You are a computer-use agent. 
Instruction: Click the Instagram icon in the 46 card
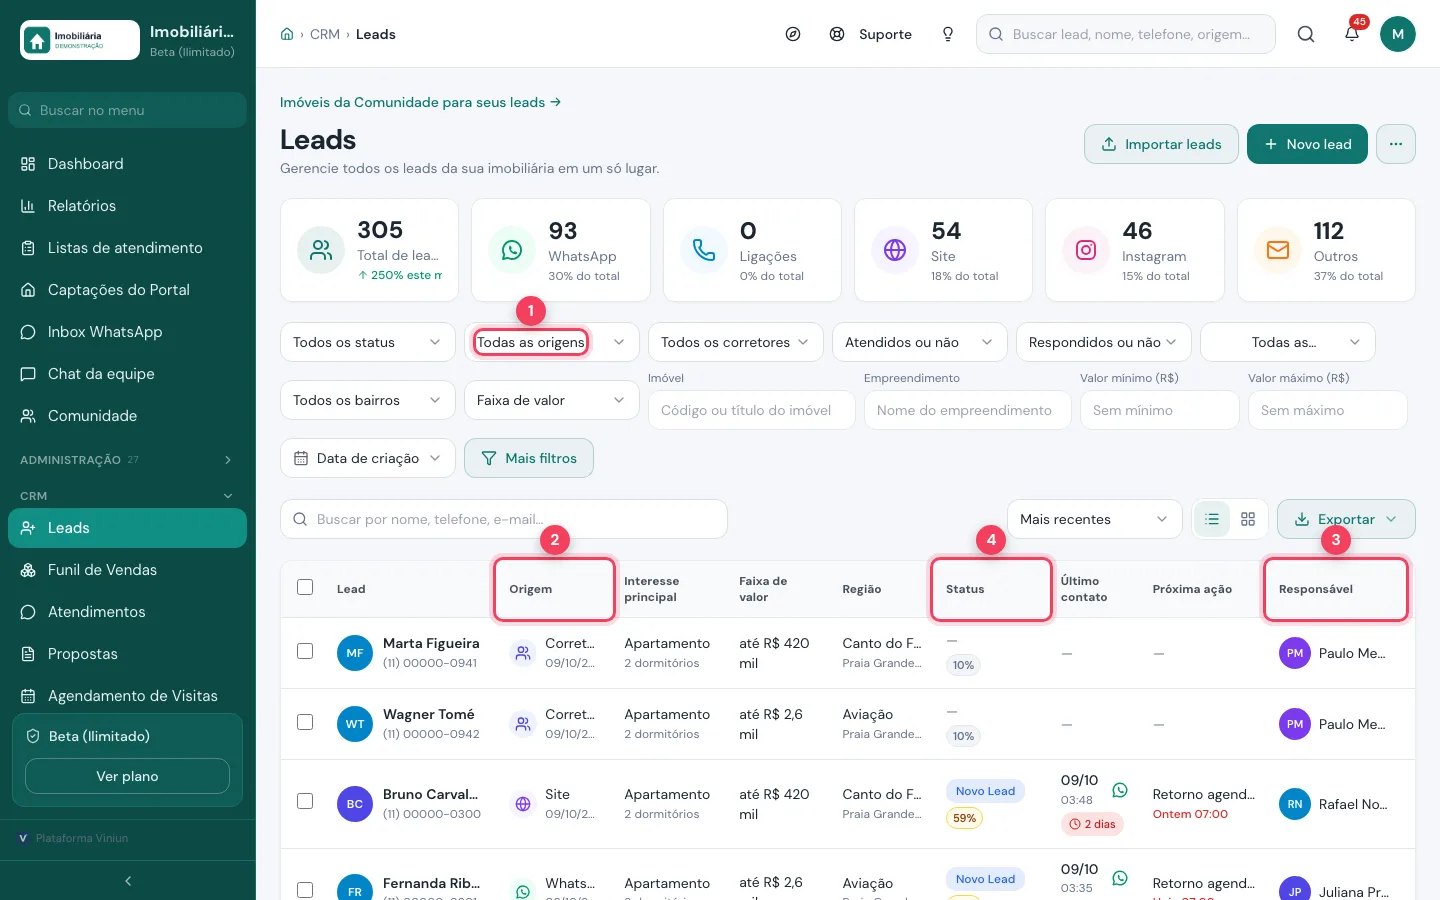pos(1086,250)
